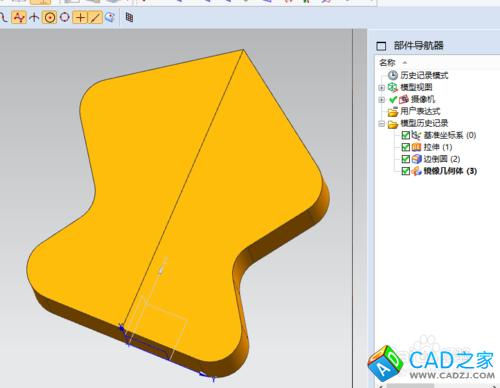Toggle the pole/spline point snap icon
This screenshot has width=500, height=388.
click(18, 17)
